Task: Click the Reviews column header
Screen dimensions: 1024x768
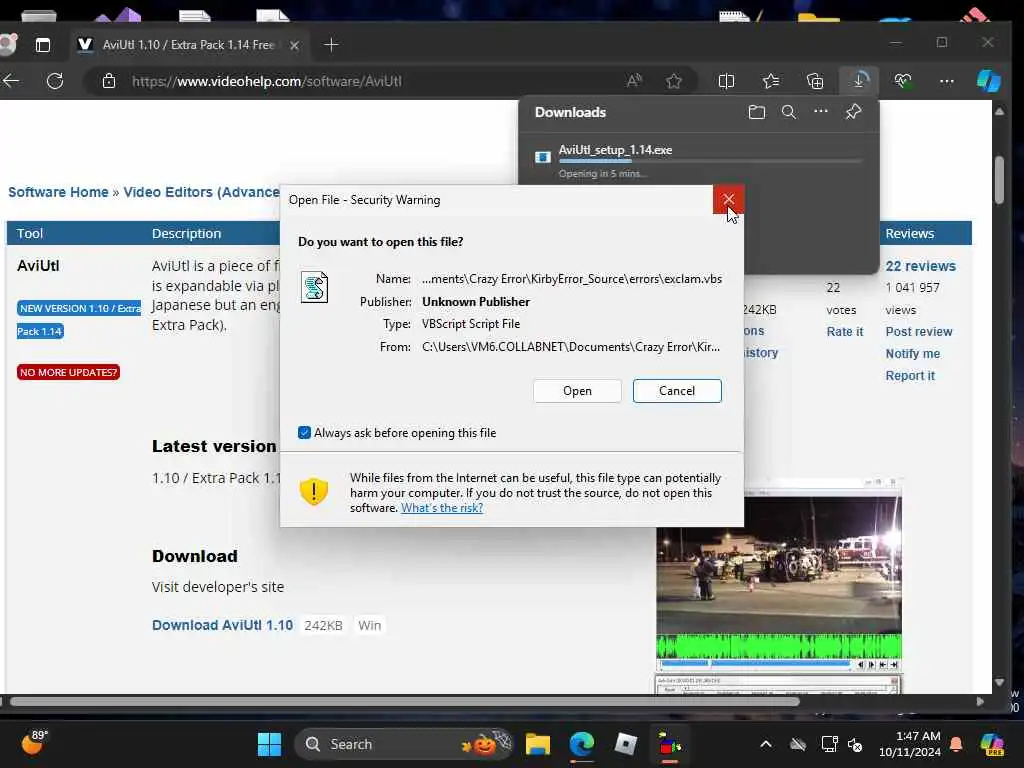Action: tap(909, 233)
